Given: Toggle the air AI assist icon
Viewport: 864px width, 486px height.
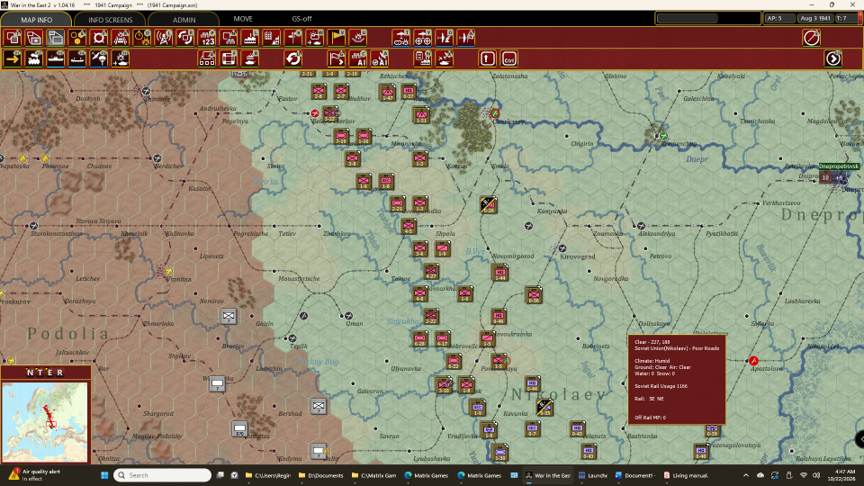Looking at the screenshot, I should (x=379, y=58).
